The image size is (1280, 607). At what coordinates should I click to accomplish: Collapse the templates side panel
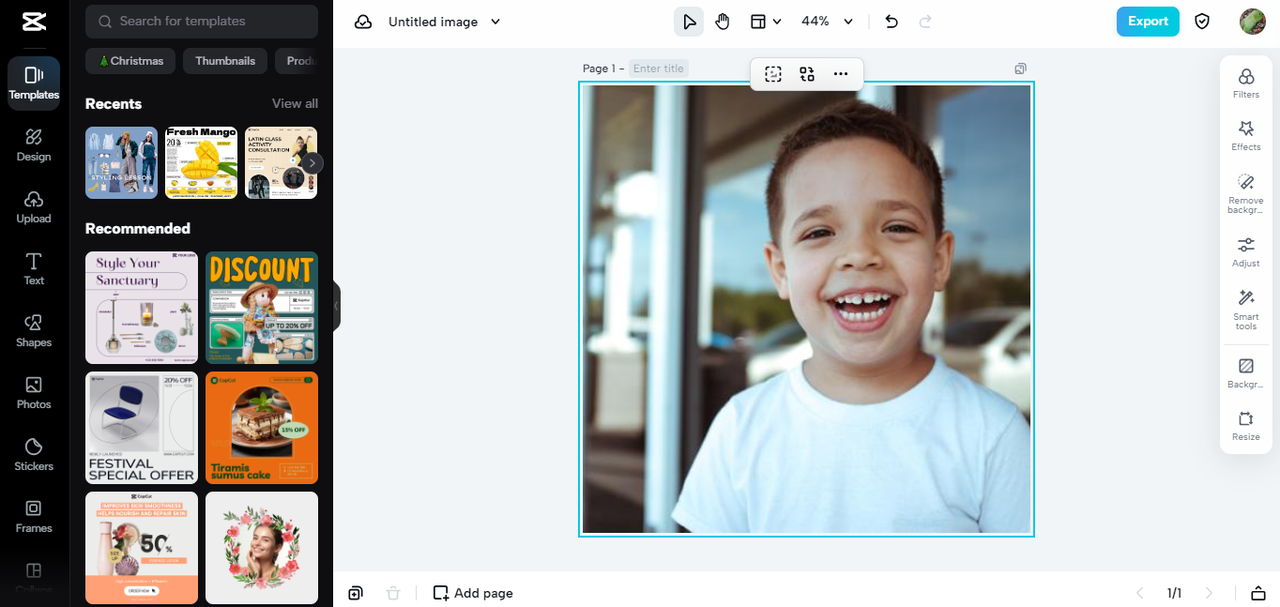(x=337, y=306)
